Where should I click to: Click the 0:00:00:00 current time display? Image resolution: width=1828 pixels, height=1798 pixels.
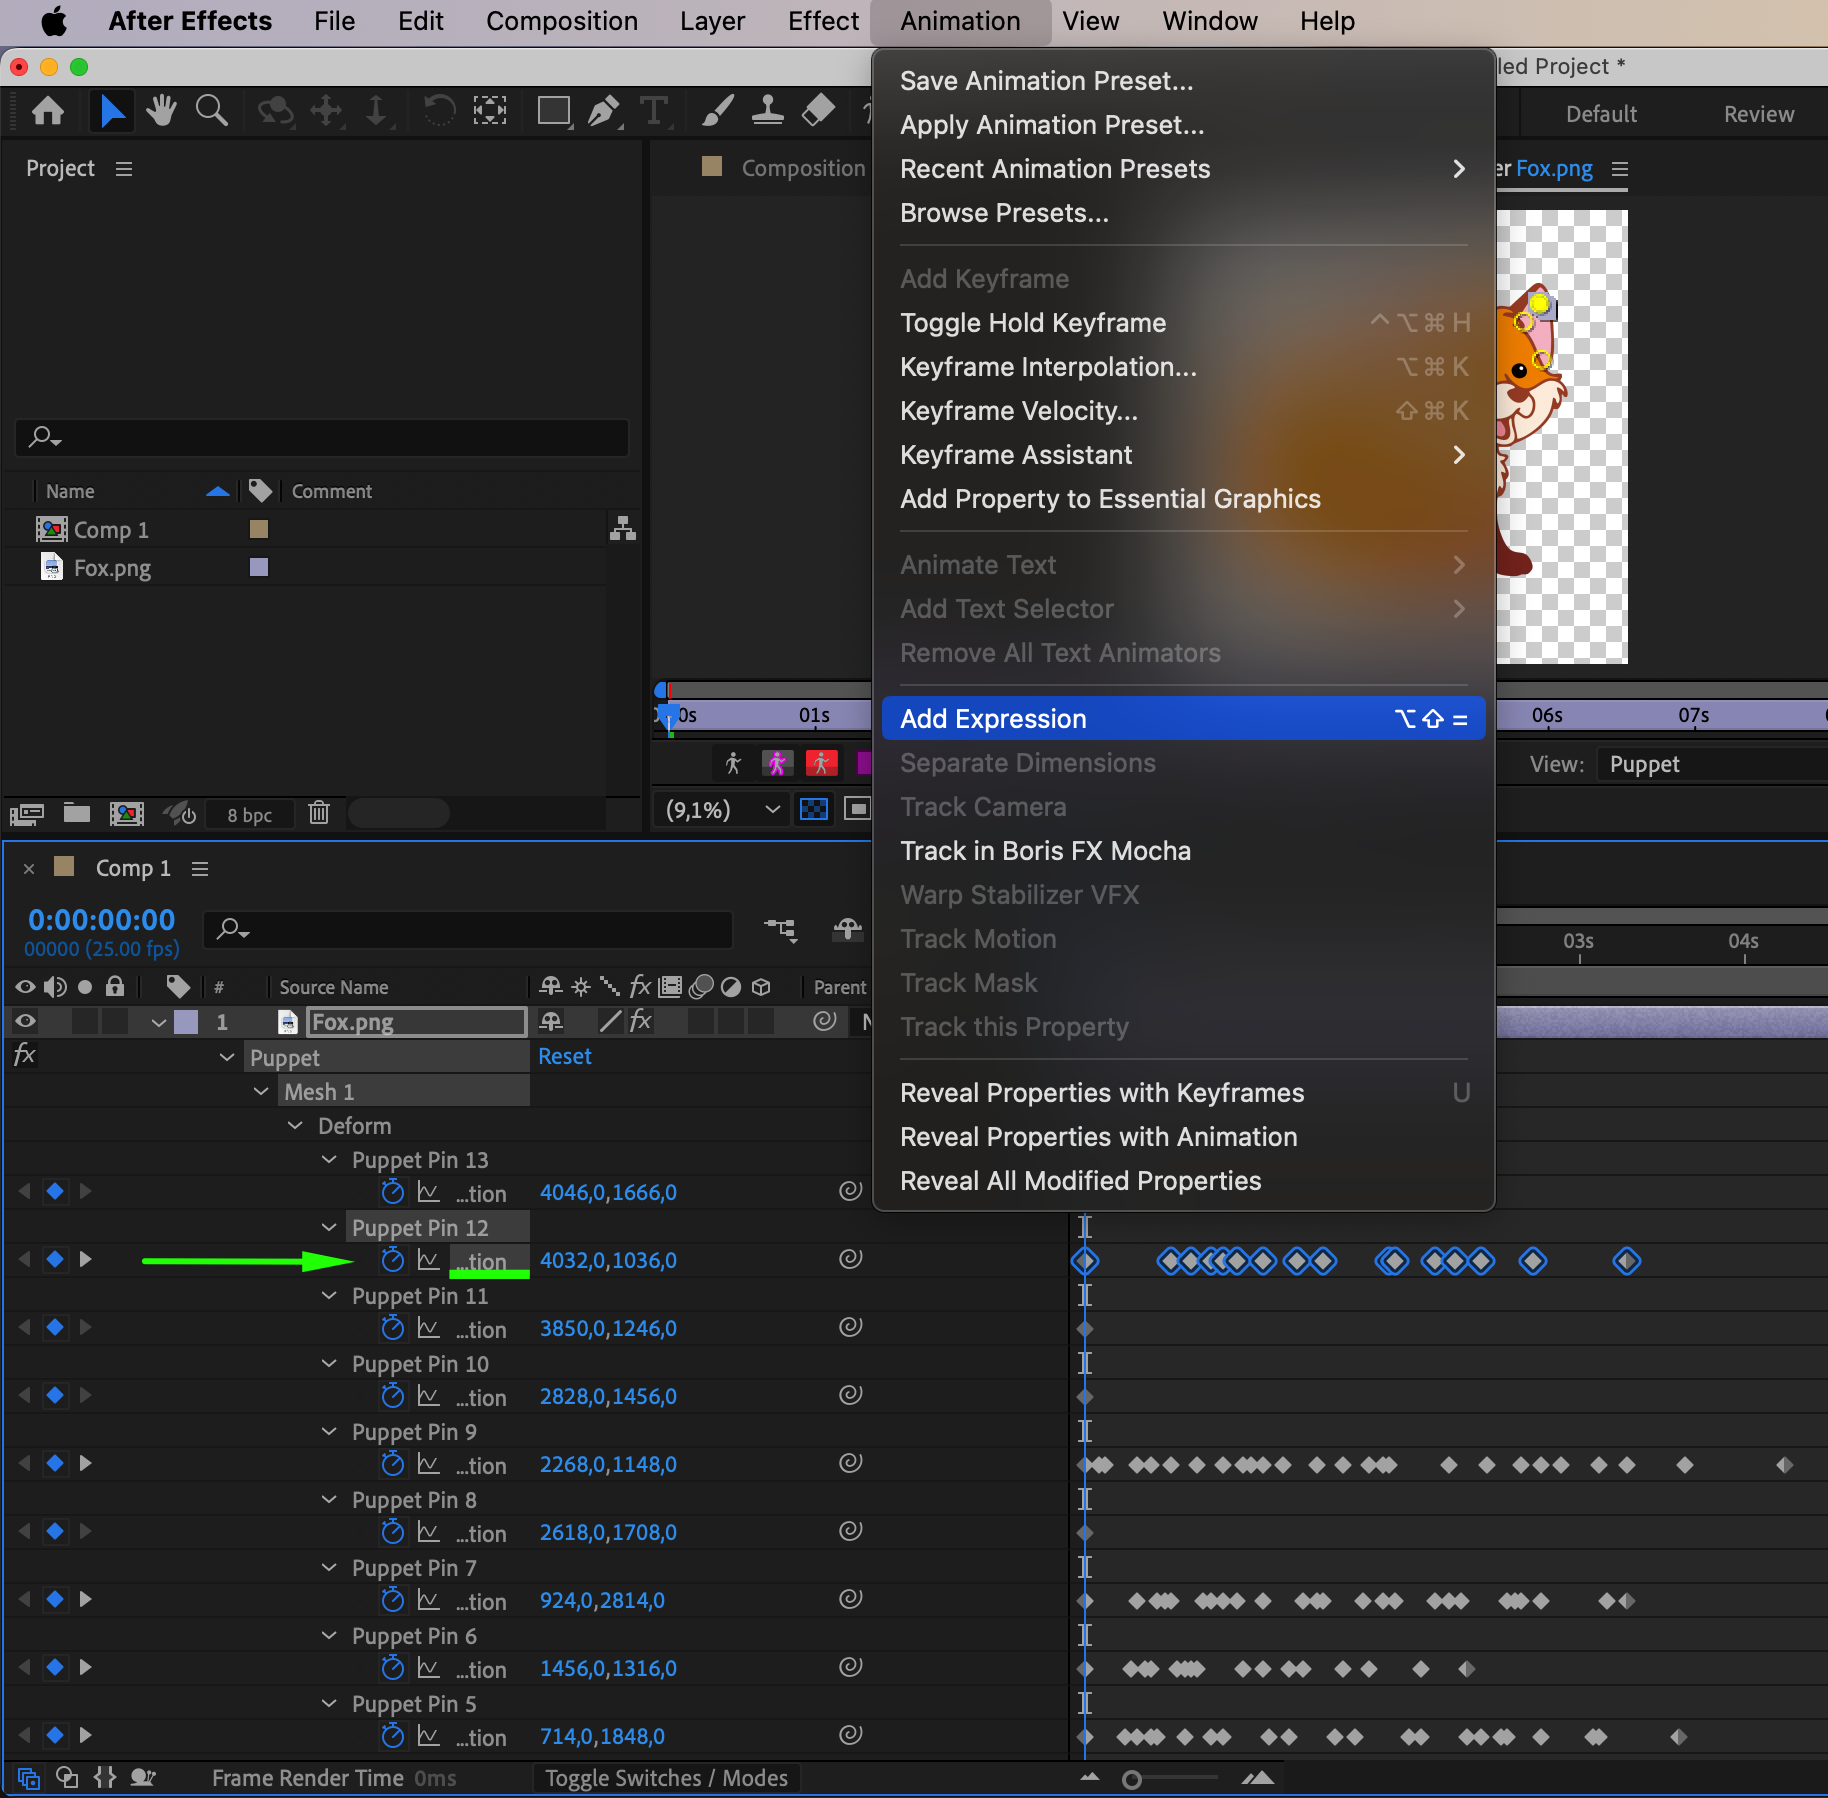102,920
